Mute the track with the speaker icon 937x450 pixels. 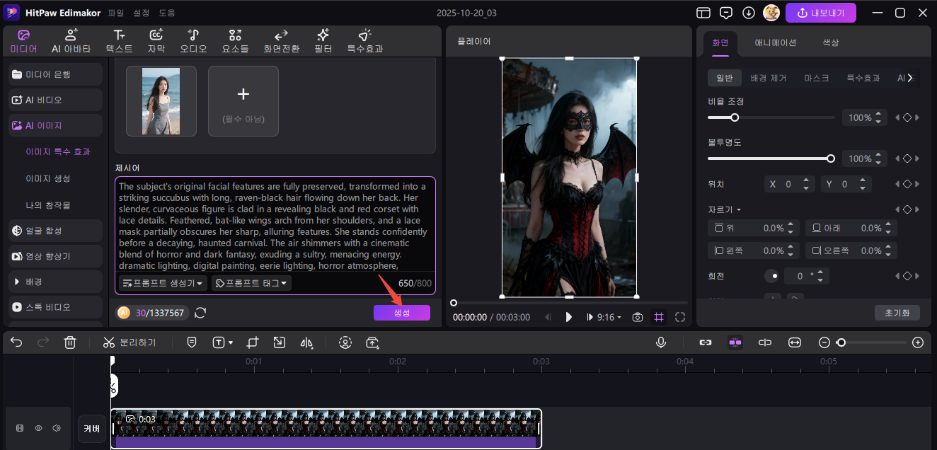[57, 428]
